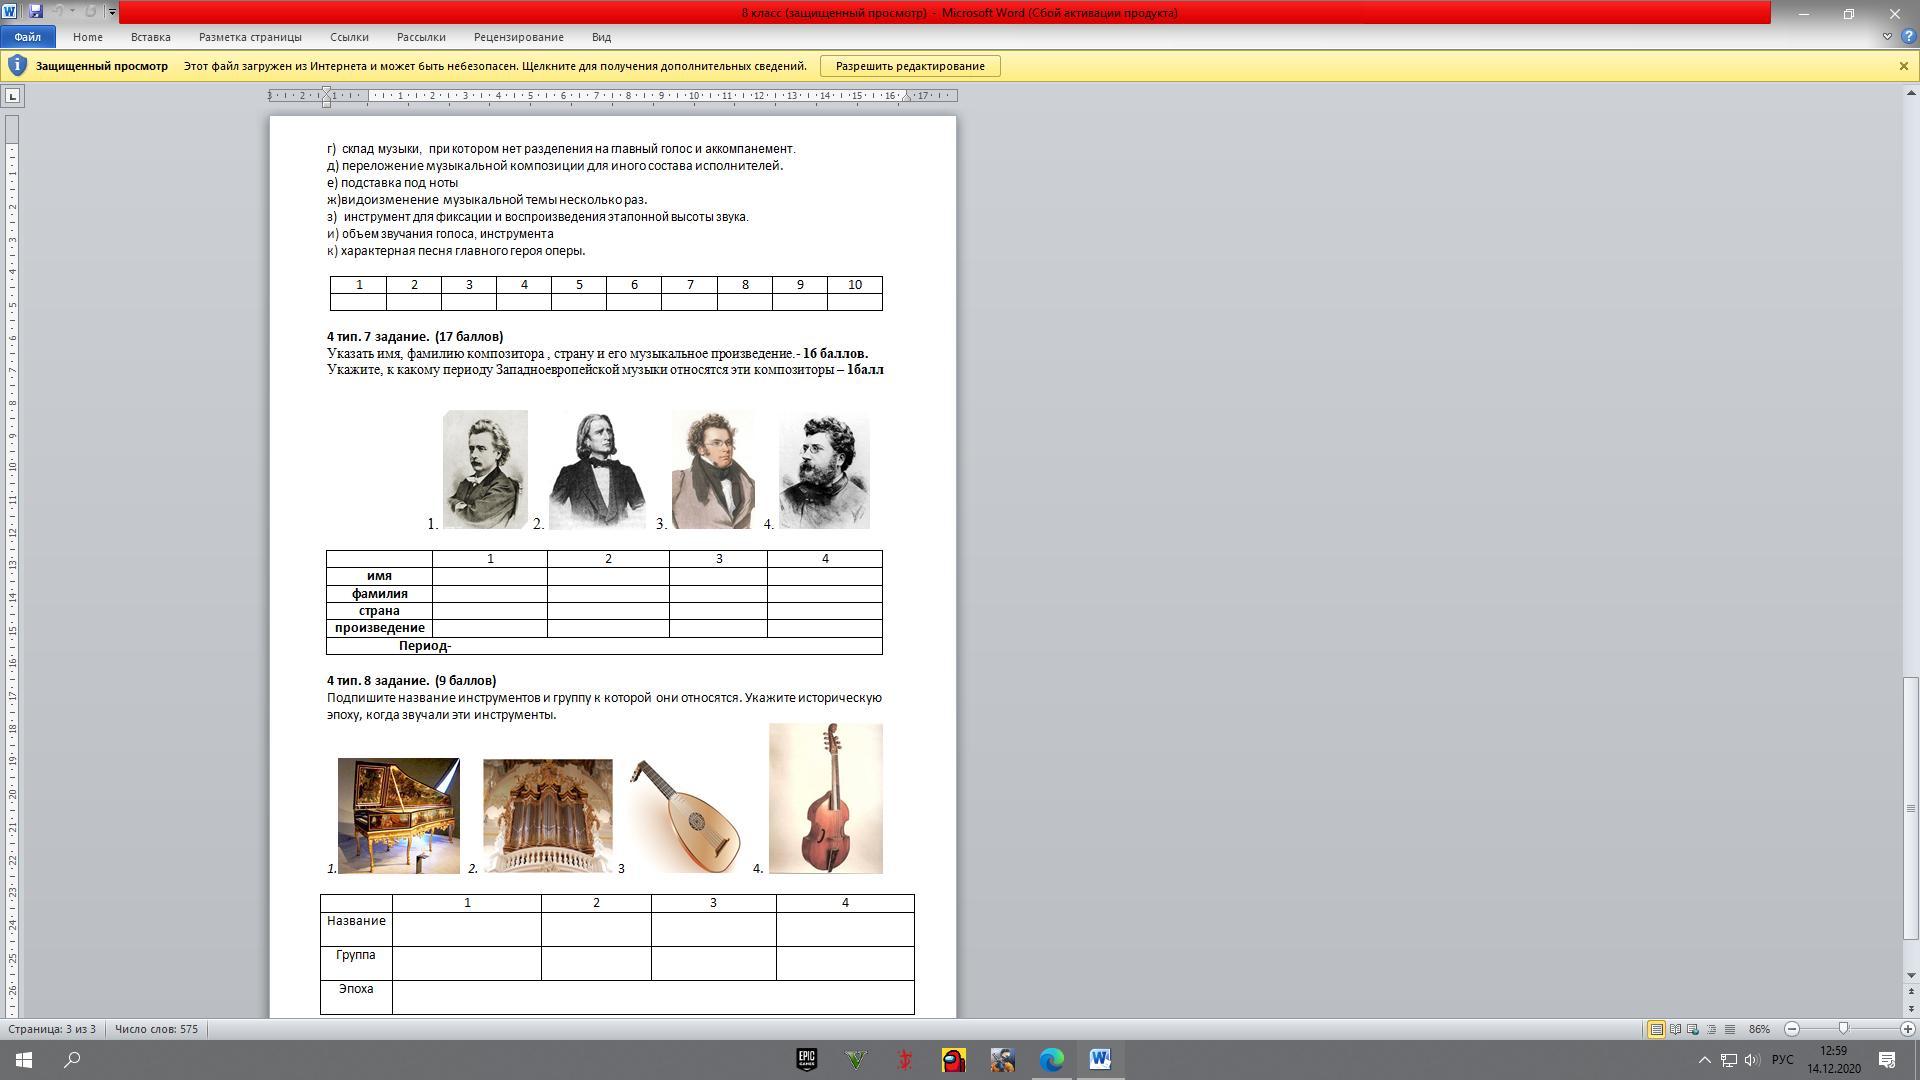Click the zoom in plus button
The image size is (1920, 1080).
[1907, 1029]
